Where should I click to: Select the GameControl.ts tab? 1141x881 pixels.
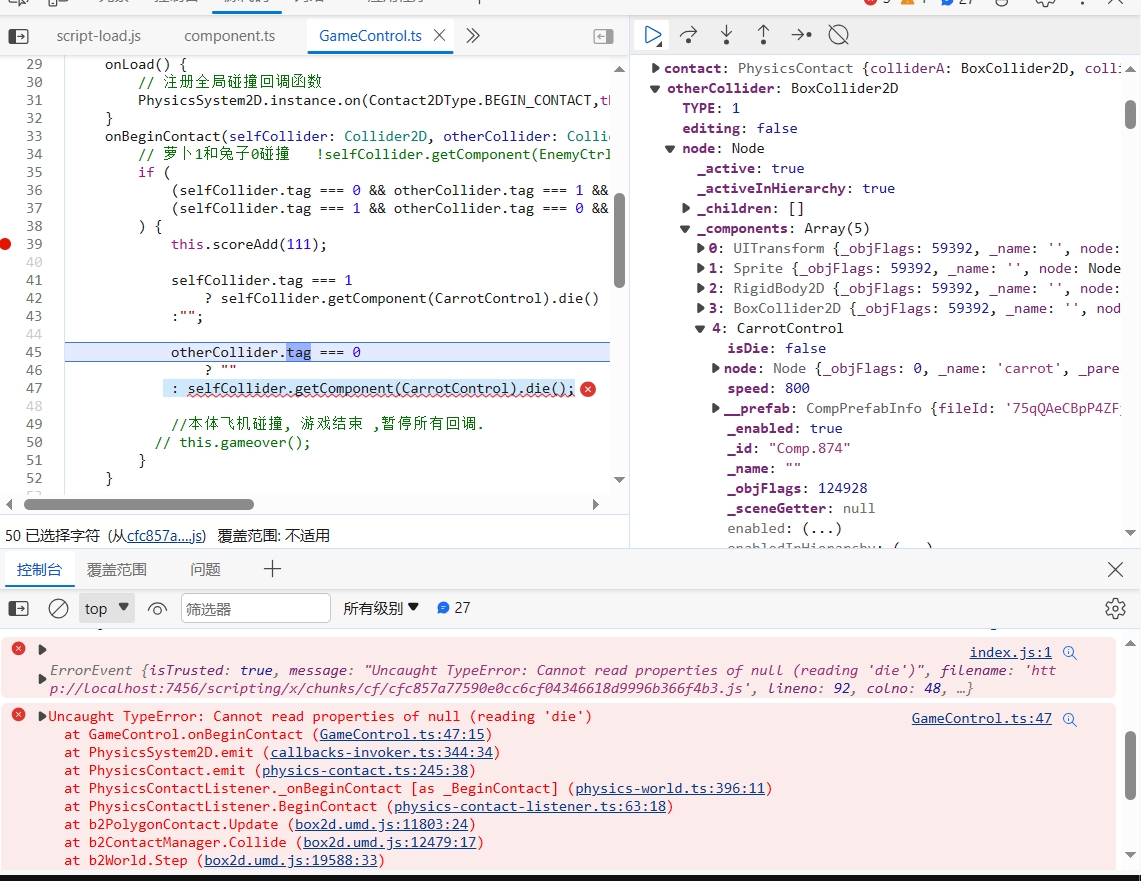tap(370, 36)
